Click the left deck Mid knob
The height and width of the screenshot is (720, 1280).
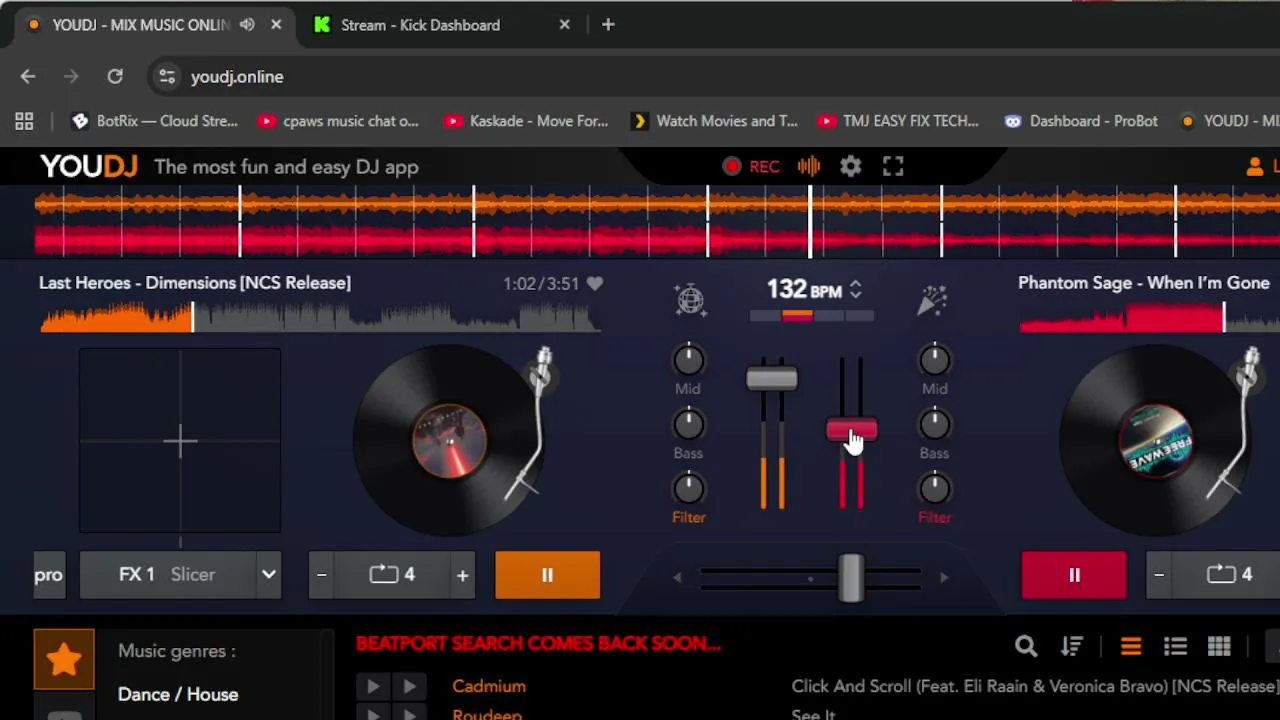[x=688, y=360]
